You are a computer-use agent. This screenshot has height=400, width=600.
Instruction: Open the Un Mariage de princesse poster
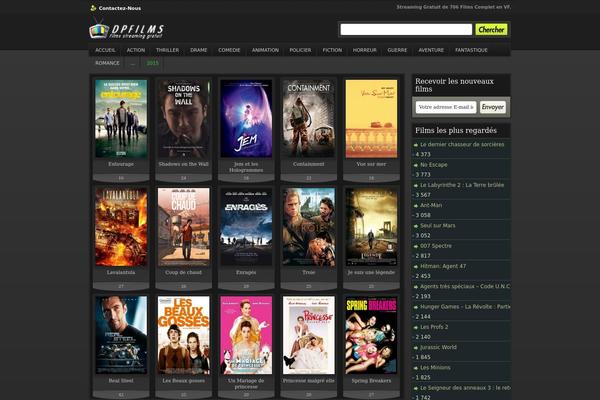tap(246, 335)
